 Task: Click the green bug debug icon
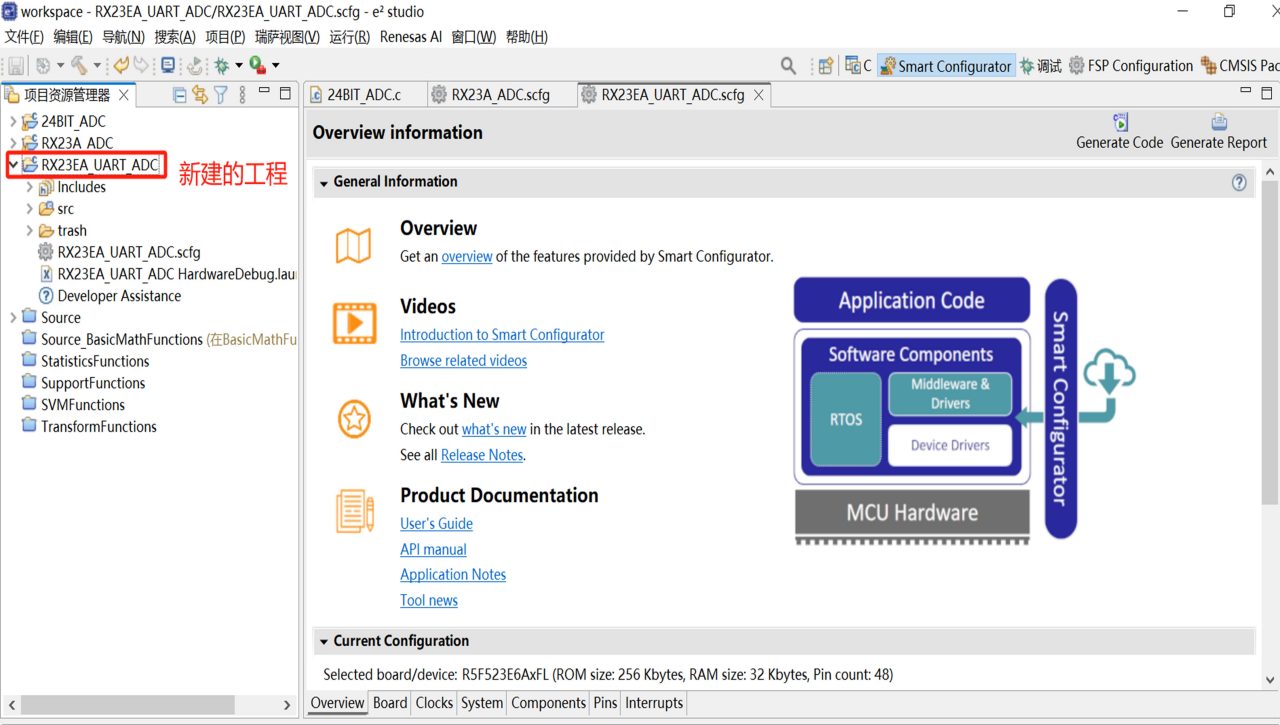221,66
